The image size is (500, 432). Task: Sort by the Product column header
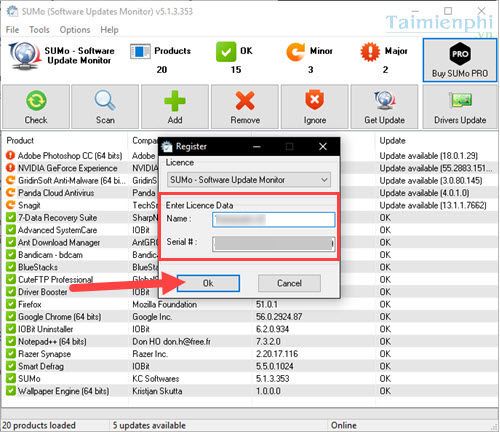[20, 141]
